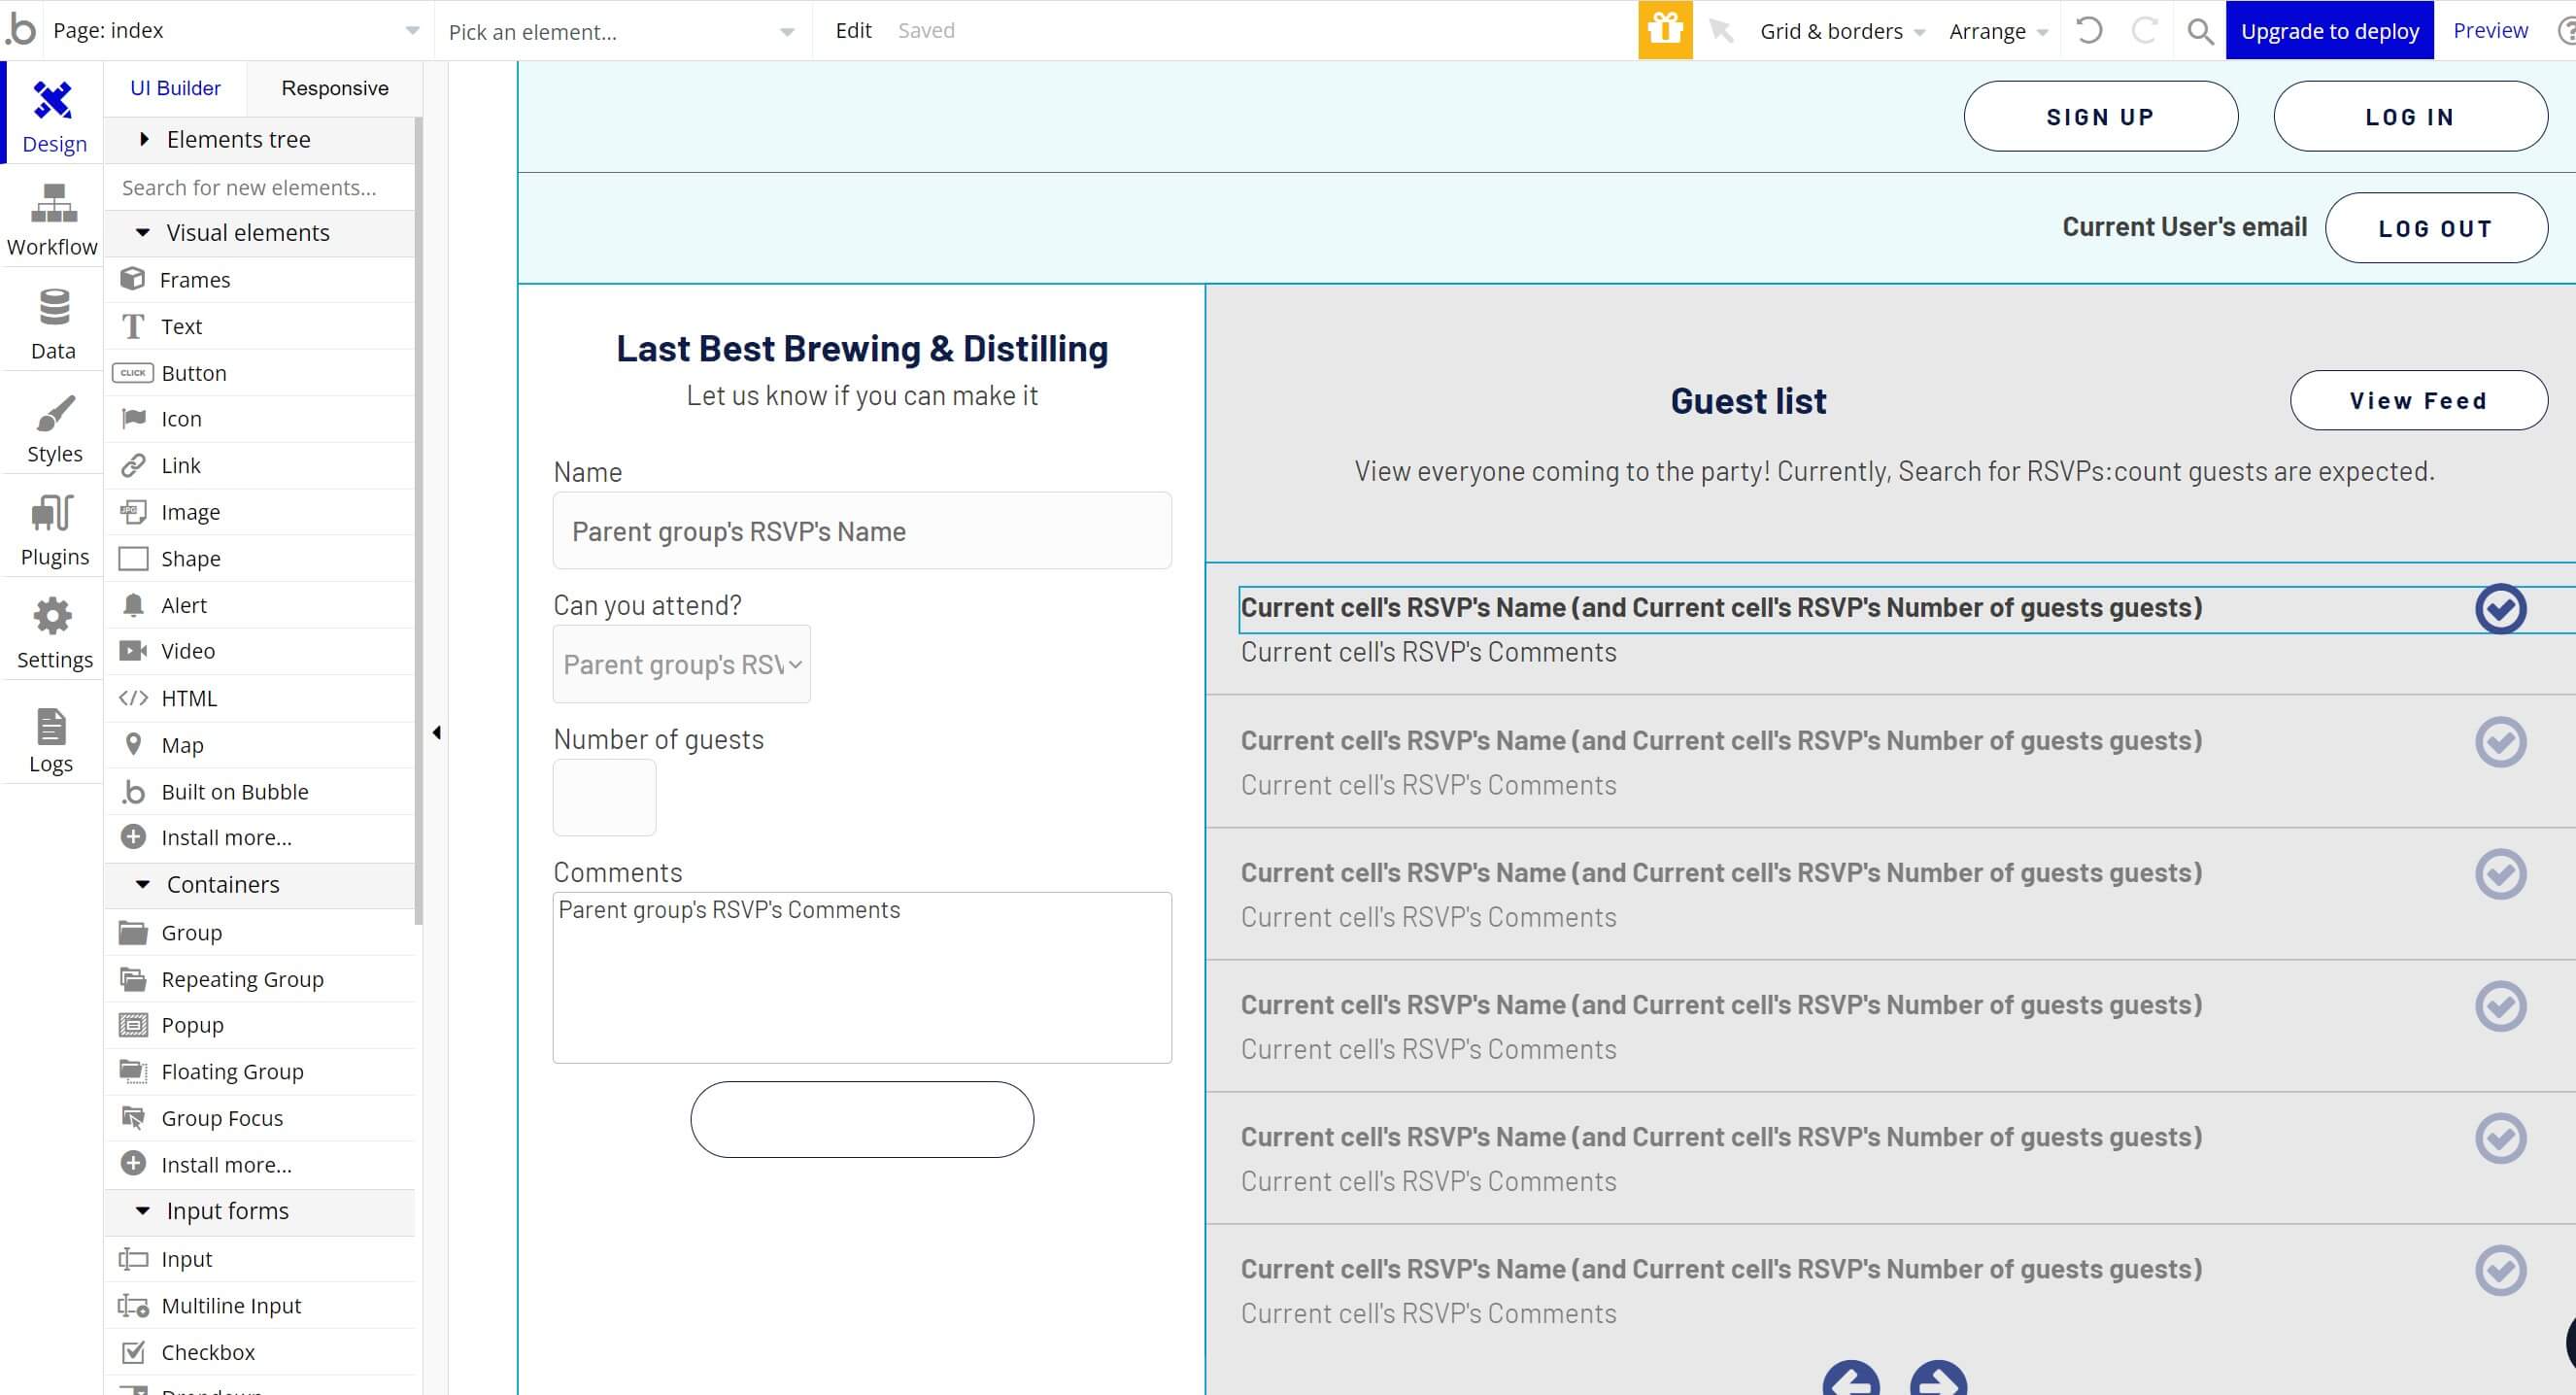The image size is (2576, 1395).
Task: Open the Settings gear section
Action: click(54, 633)
